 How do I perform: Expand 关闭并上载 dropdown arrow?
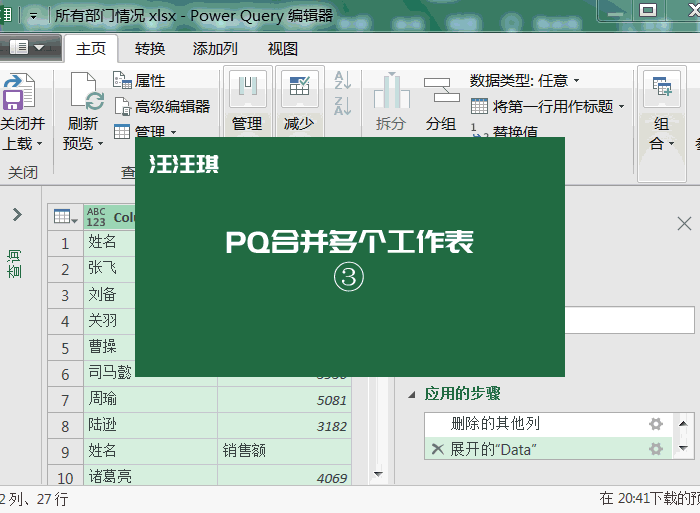pos(40,144)
